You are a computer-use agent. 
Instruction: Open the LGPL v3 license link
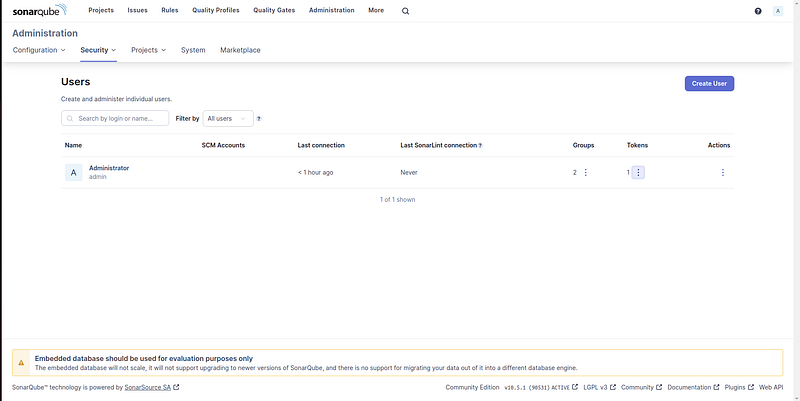599,387
